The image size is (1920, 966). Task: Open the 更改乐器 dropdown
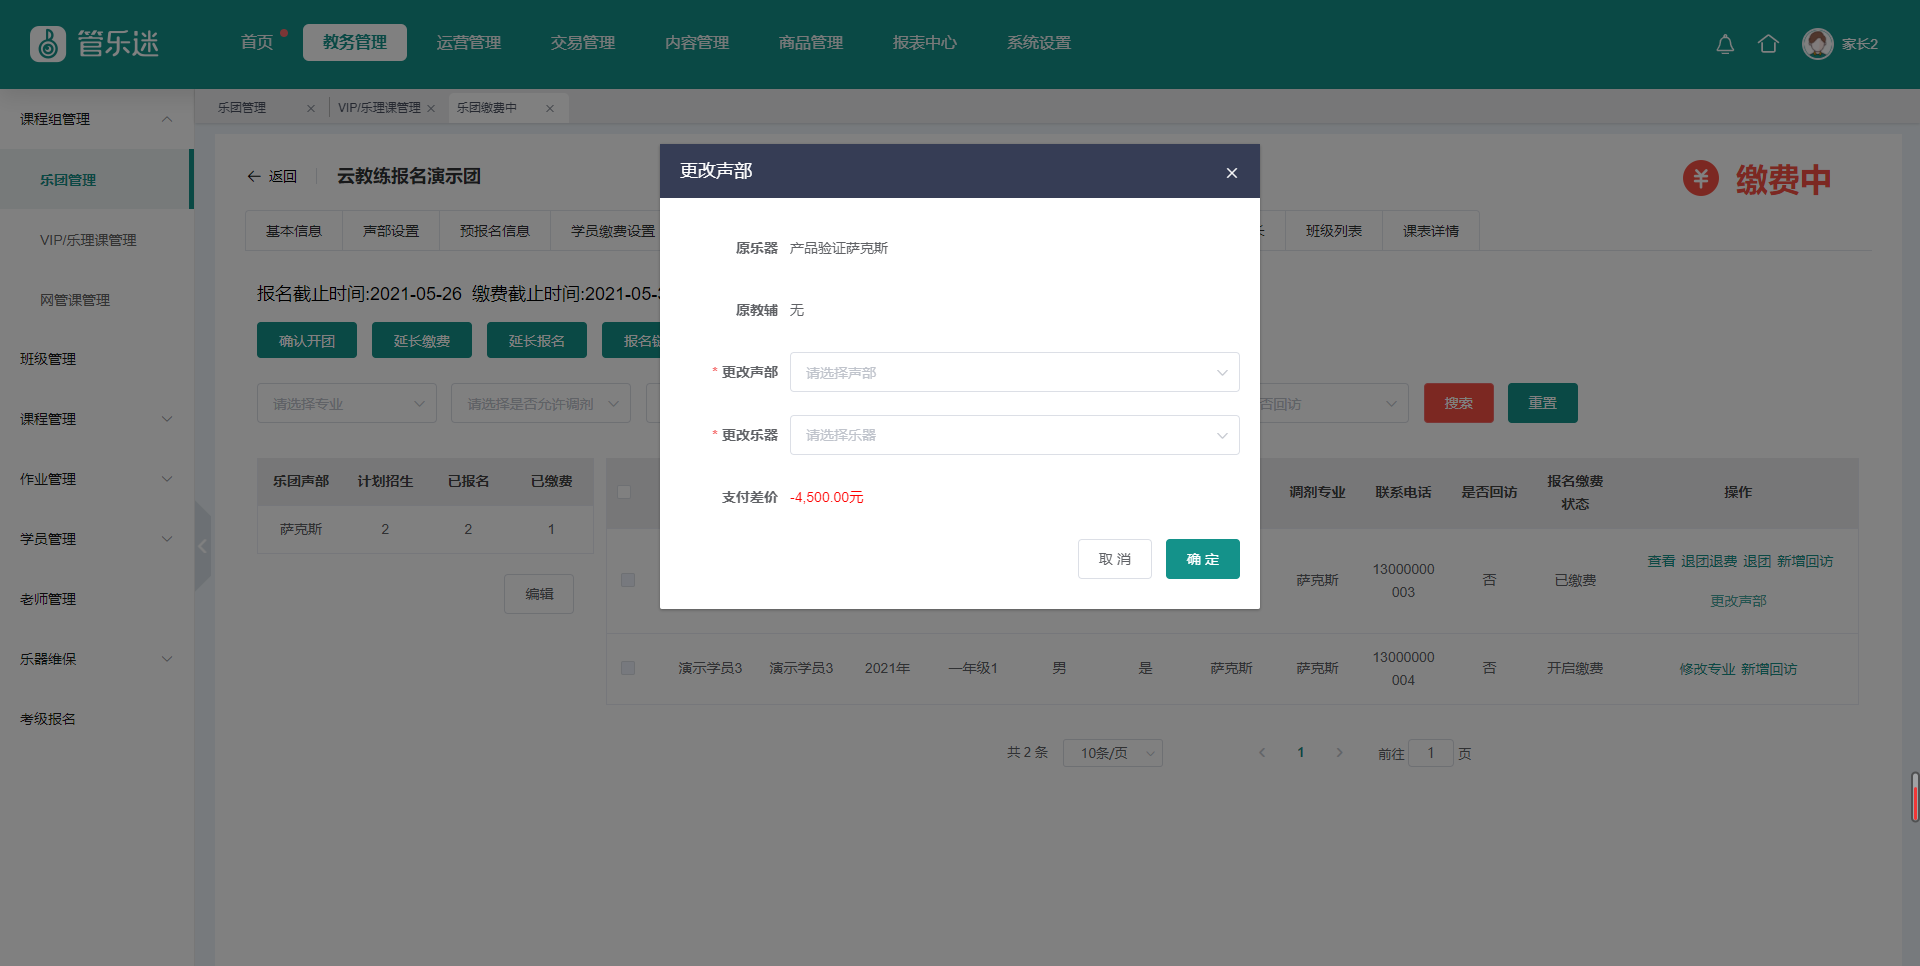click(1014, 435)
